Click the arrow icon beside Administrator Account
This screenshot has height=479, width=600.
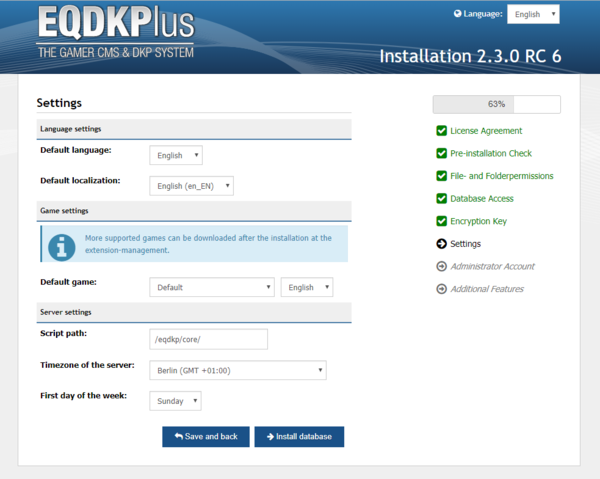click(x=441, y=266)
